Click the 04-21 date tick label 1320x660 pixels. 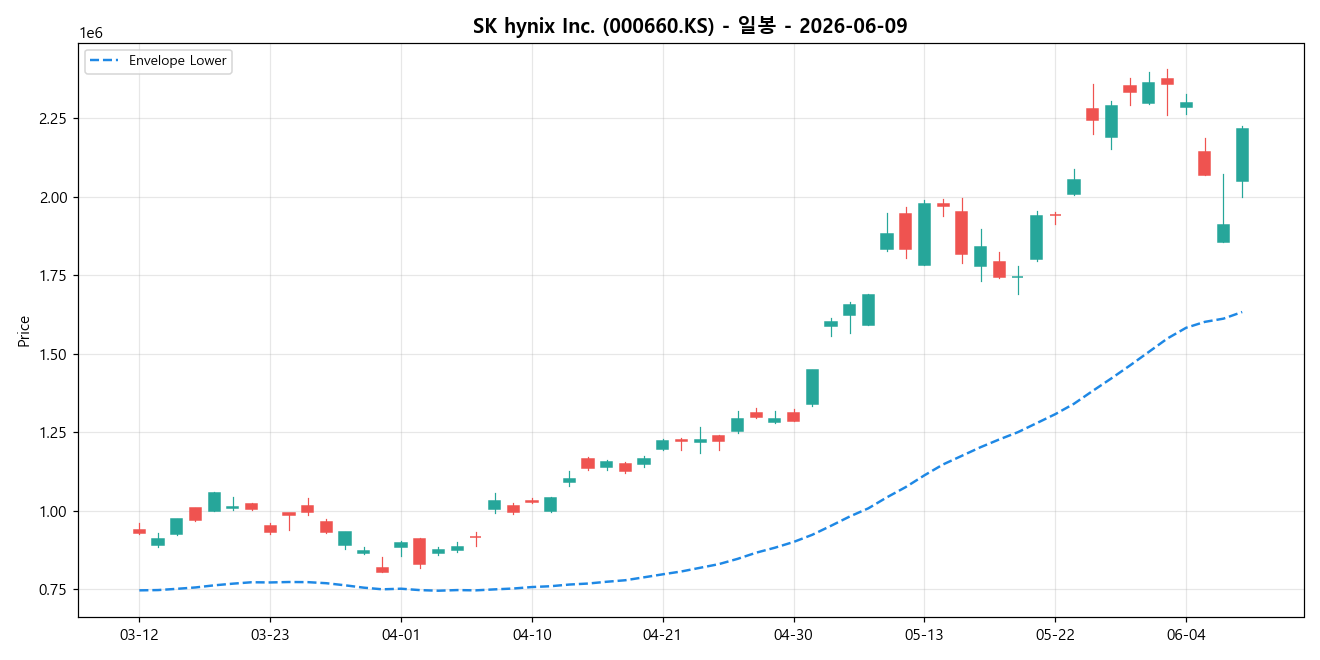pyautogui.click(x=663, y=634)
